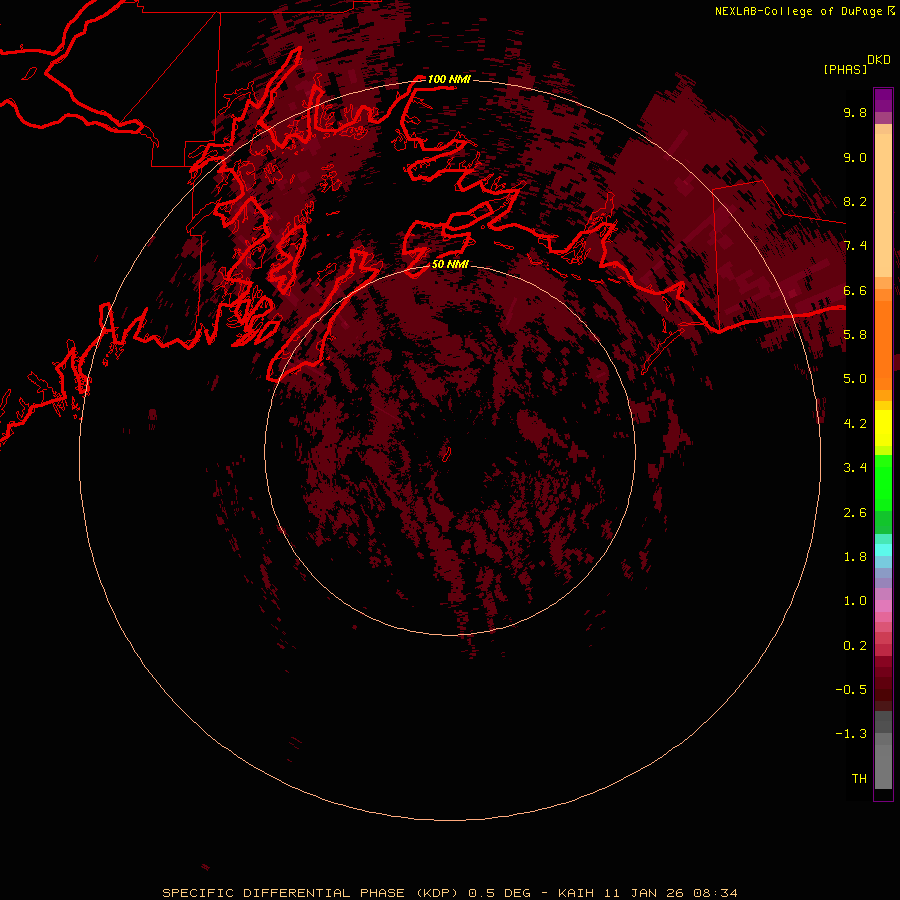Click the -0.5 value on the scale

851,690
